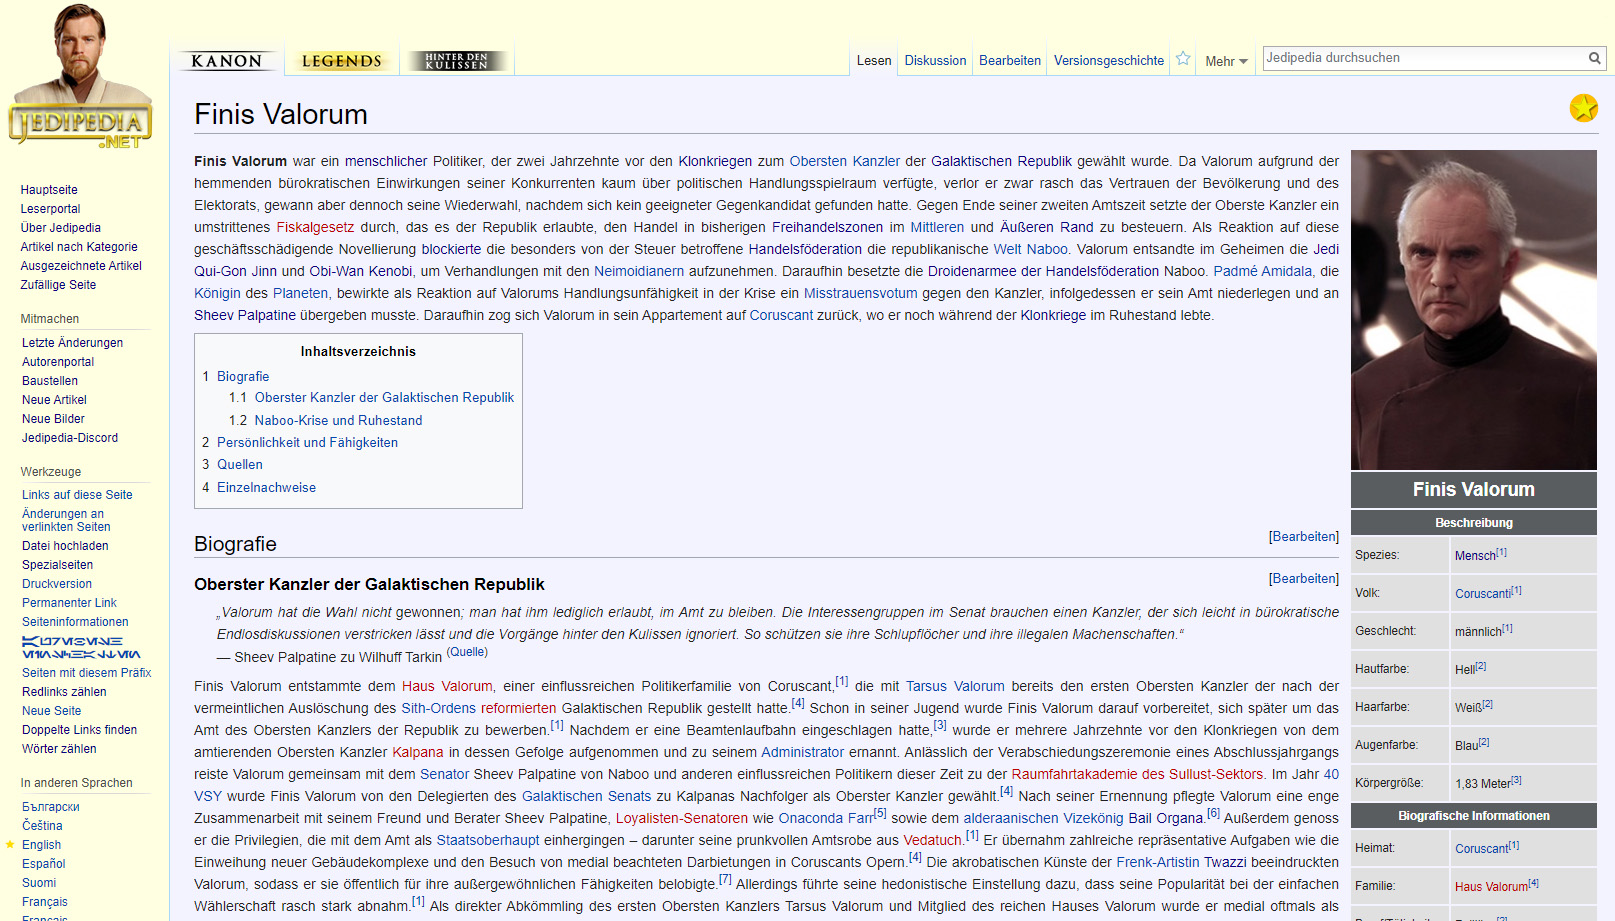The image size is (1615, 921).
Task: Open Ausgezeichnete Artikel link
Action: click(x=81, y=266)
